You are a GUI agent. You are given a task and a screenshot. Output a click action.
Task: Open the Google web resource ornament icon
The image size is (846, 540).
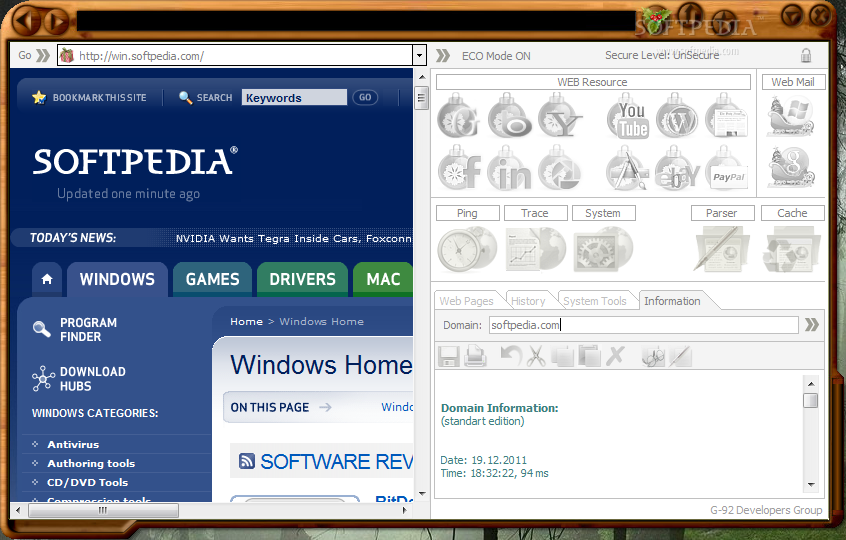(x=458, y=117)
